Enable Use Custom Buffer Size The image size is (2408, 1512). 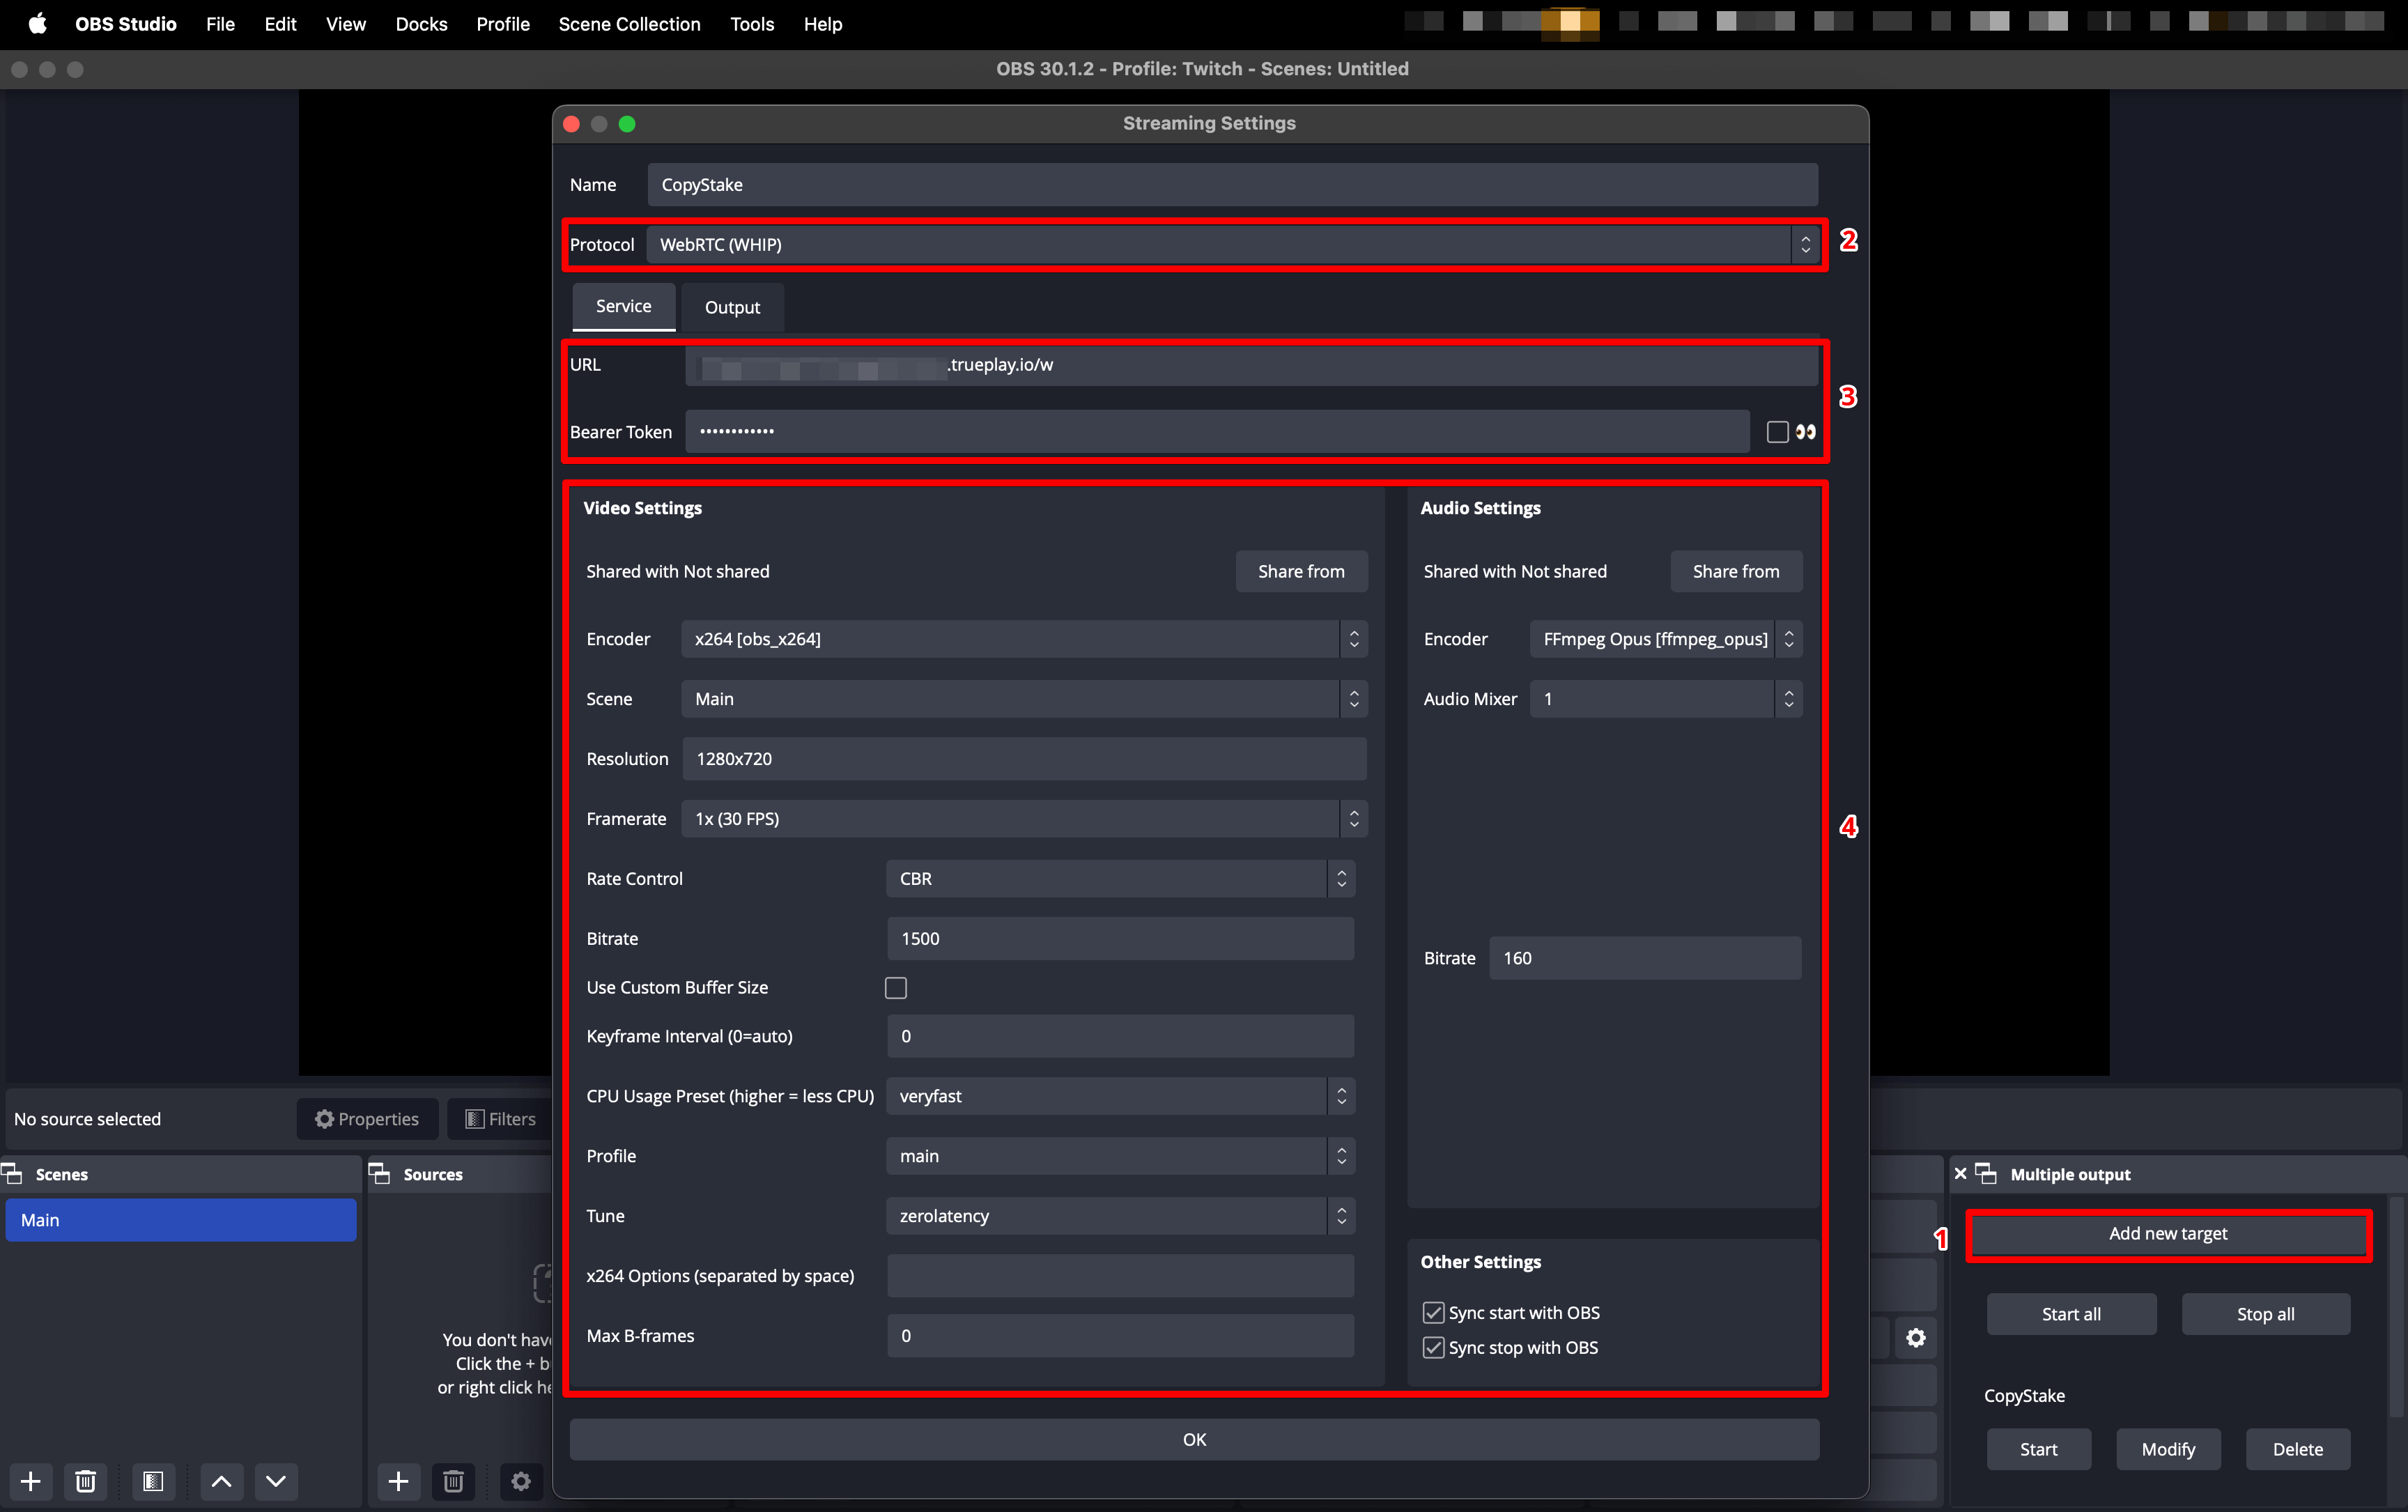click(x=896, y=988)
